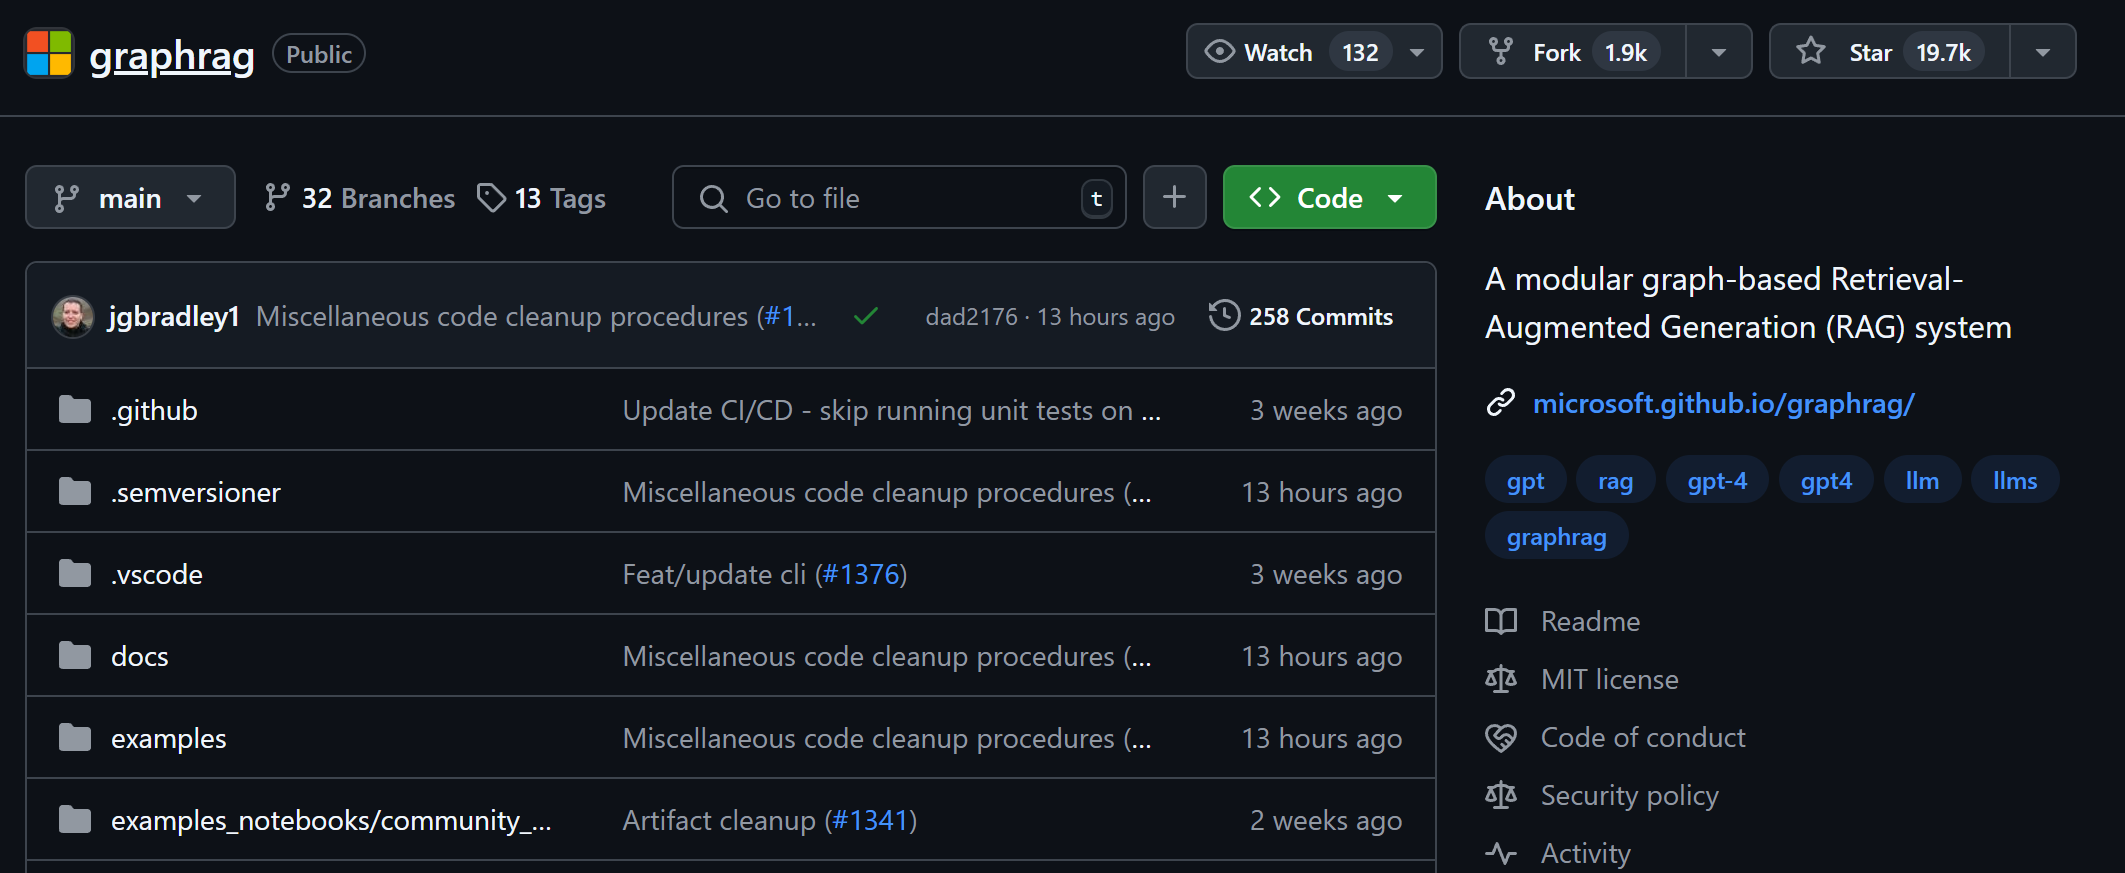Click folder icon beside .github

pos(75,410)
